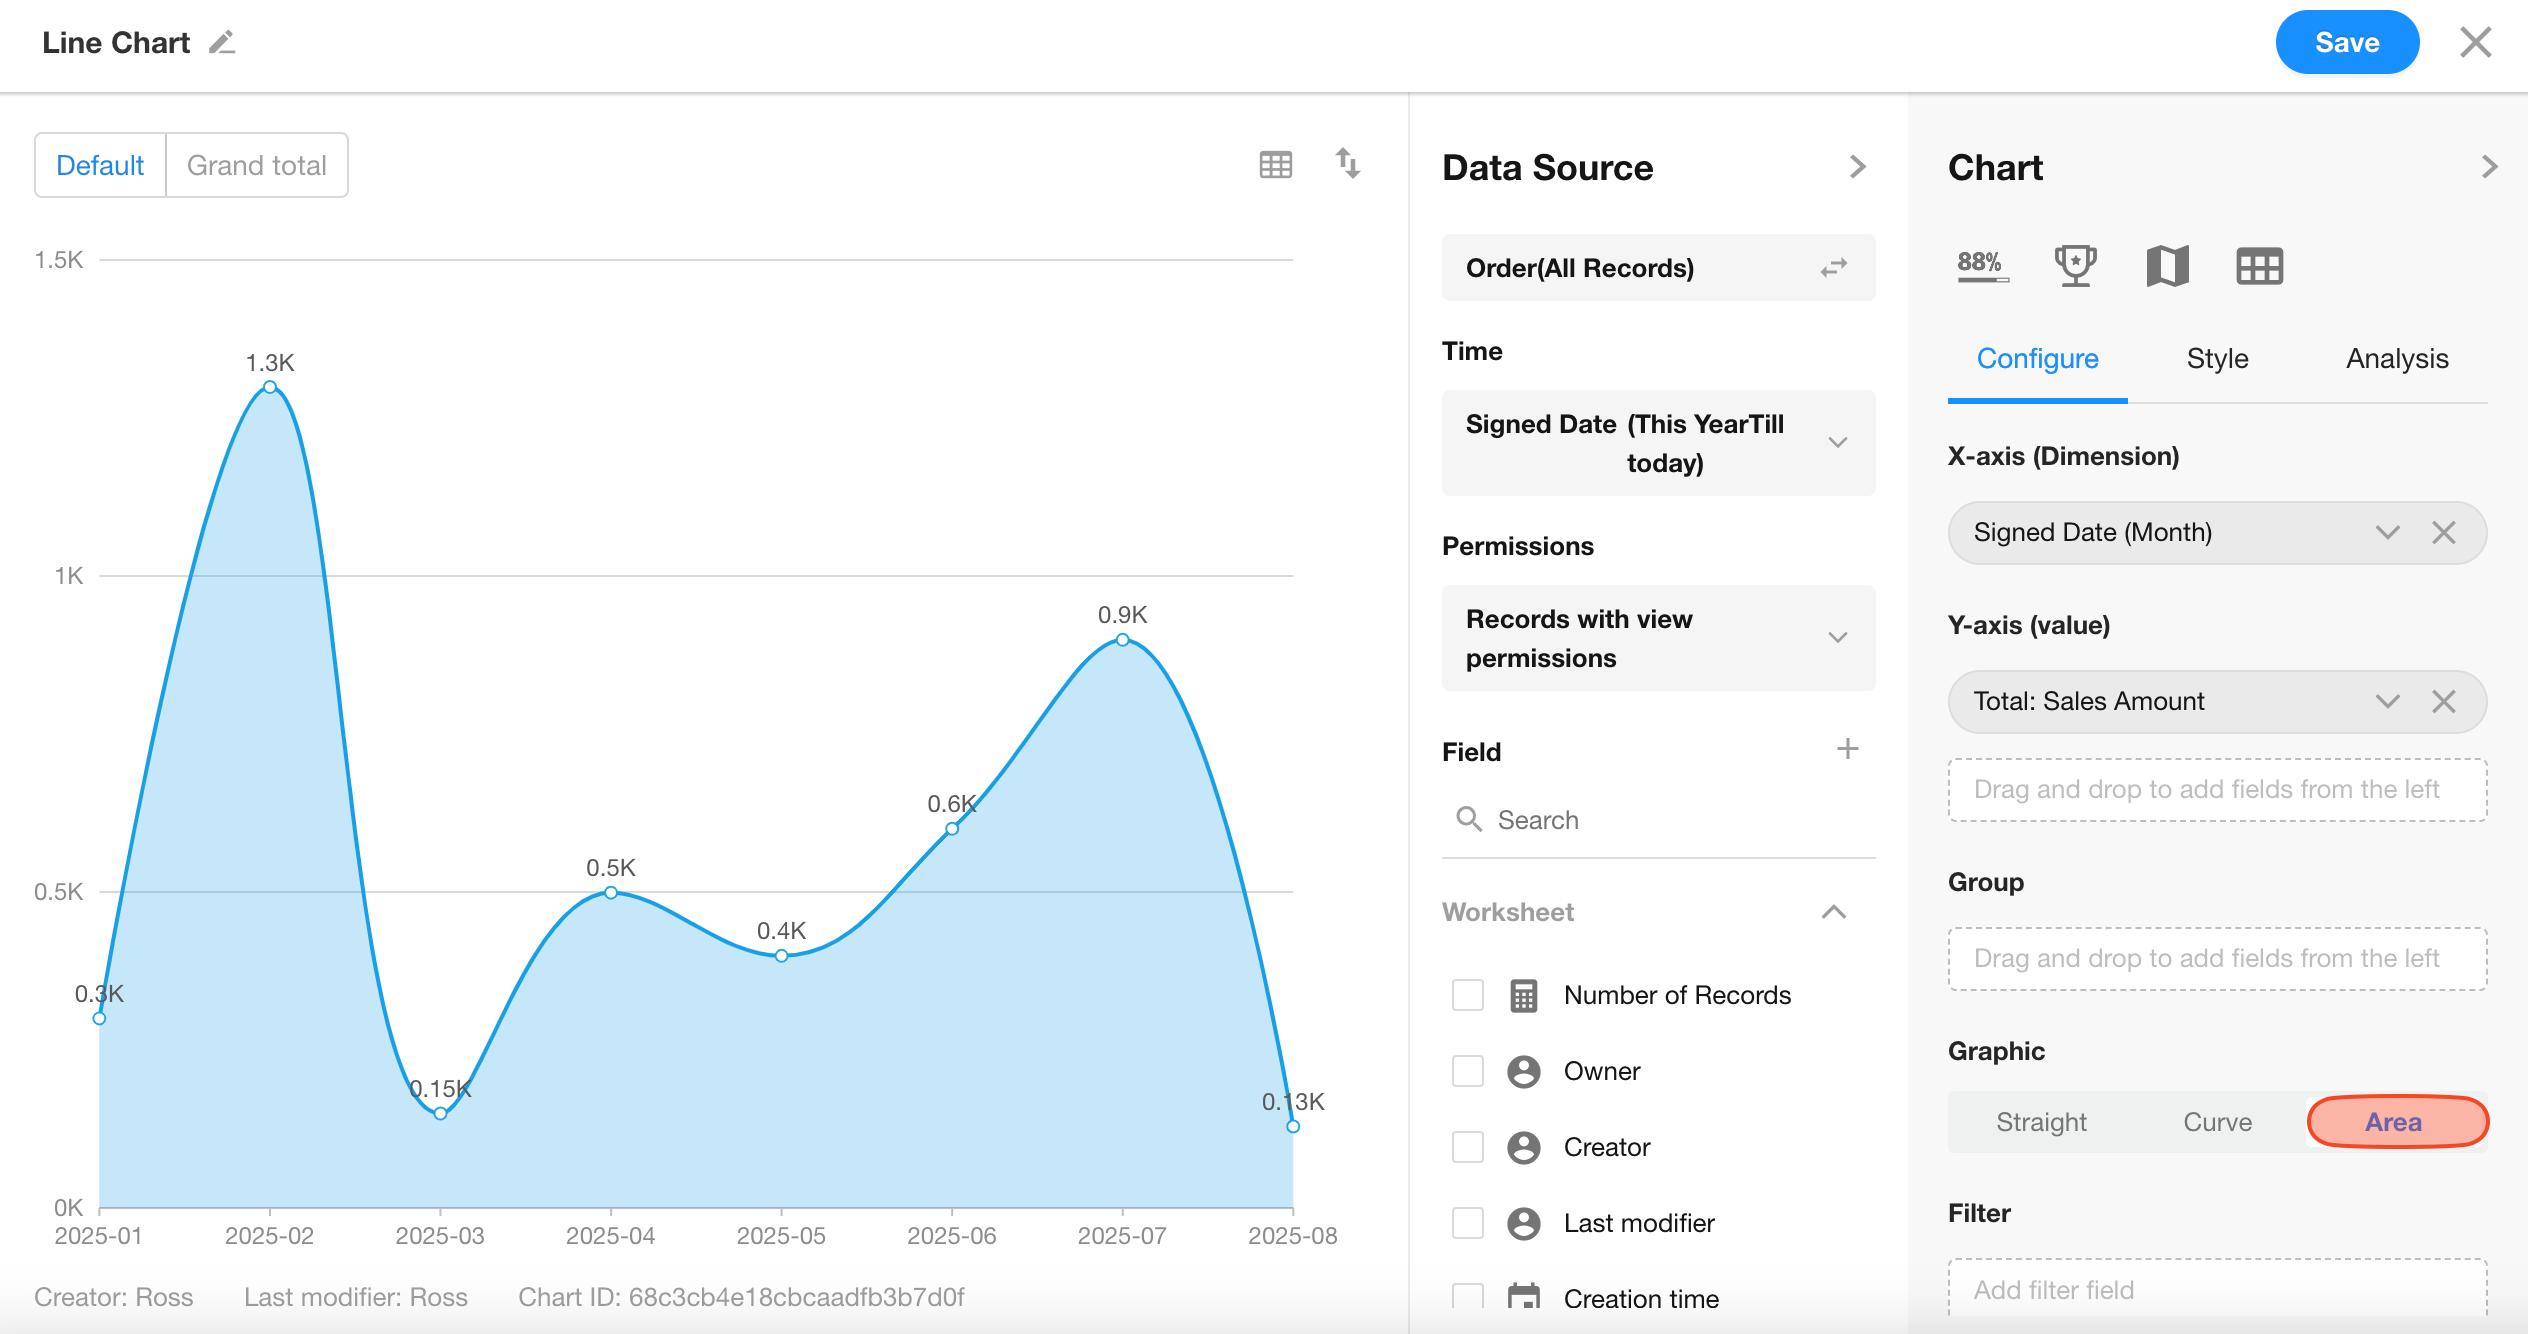
Task: Tick the Owner field checkbox
Action: coord(1467,1071)
